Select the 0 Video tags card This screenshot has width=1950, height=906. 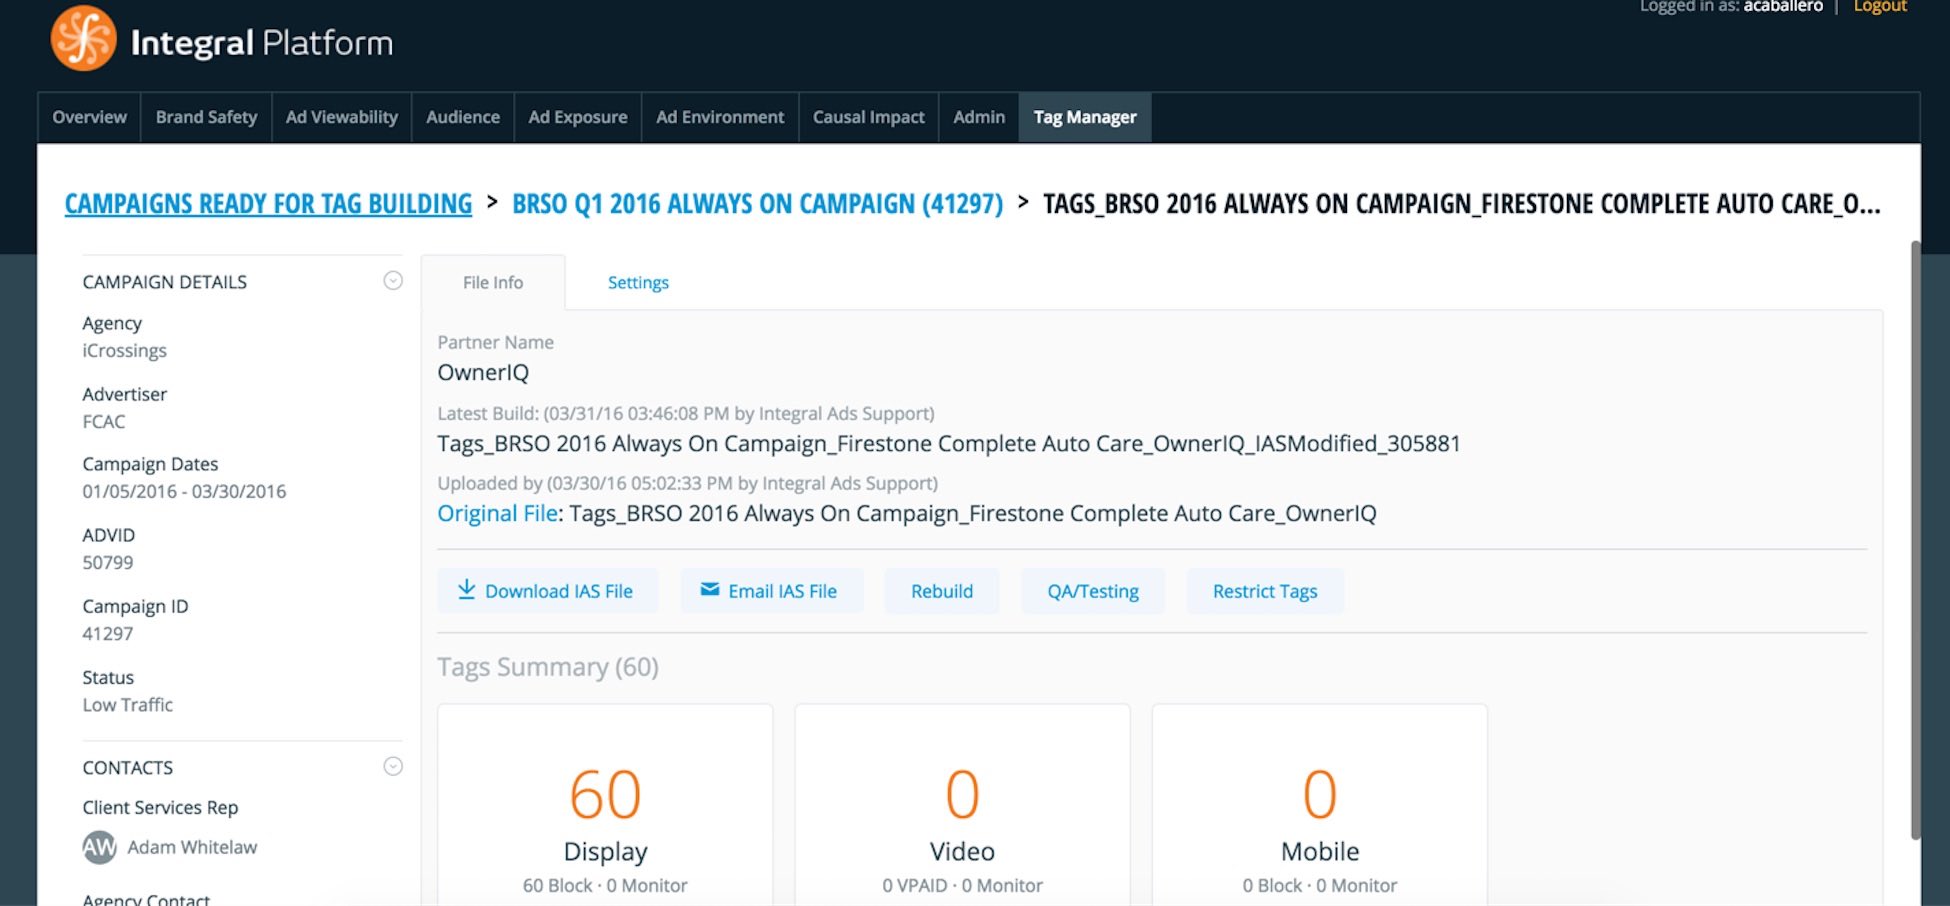[x=962, y=805]
